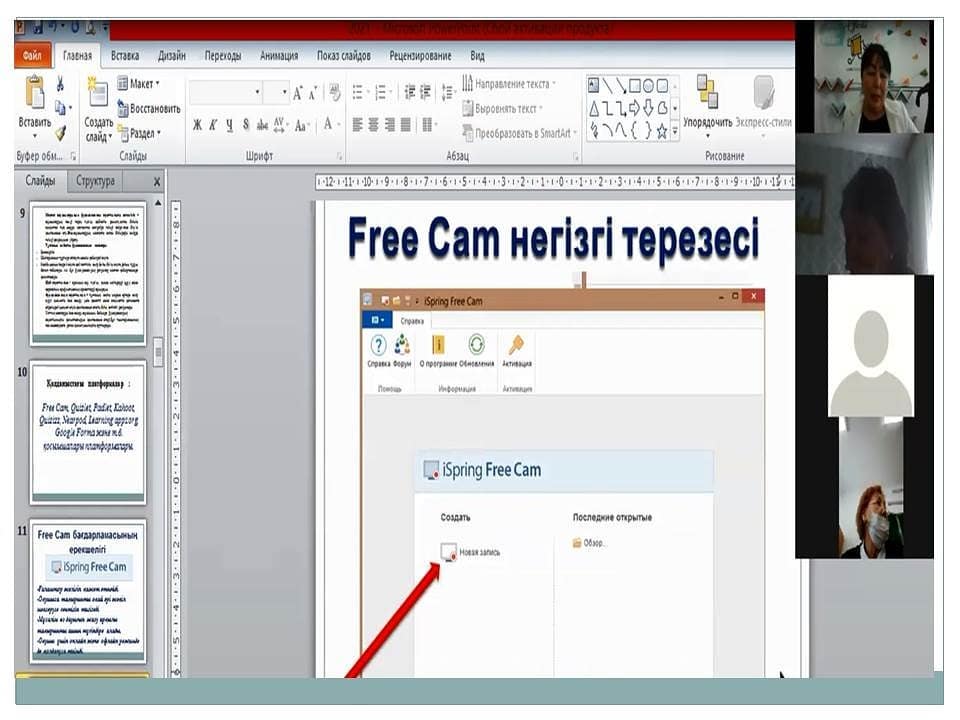Image resolution: width=960 pixels, height=720 pixels.
Task: Switch to the Дизайн ribbon tab
Action: [171, 56]
